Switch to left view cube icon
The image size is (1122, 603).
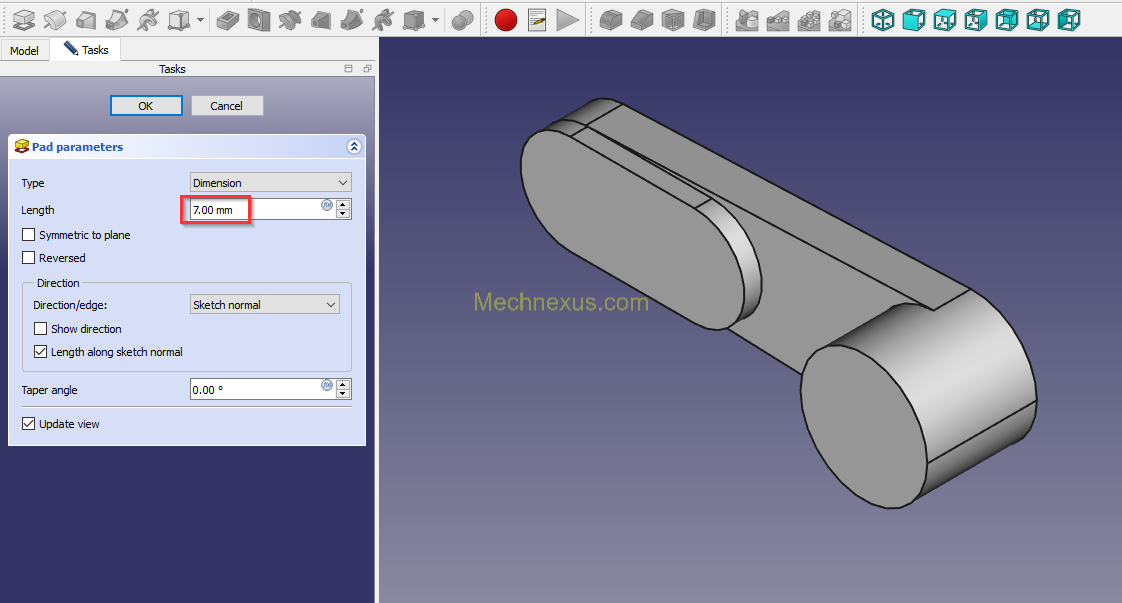(x=1069, y=20)
